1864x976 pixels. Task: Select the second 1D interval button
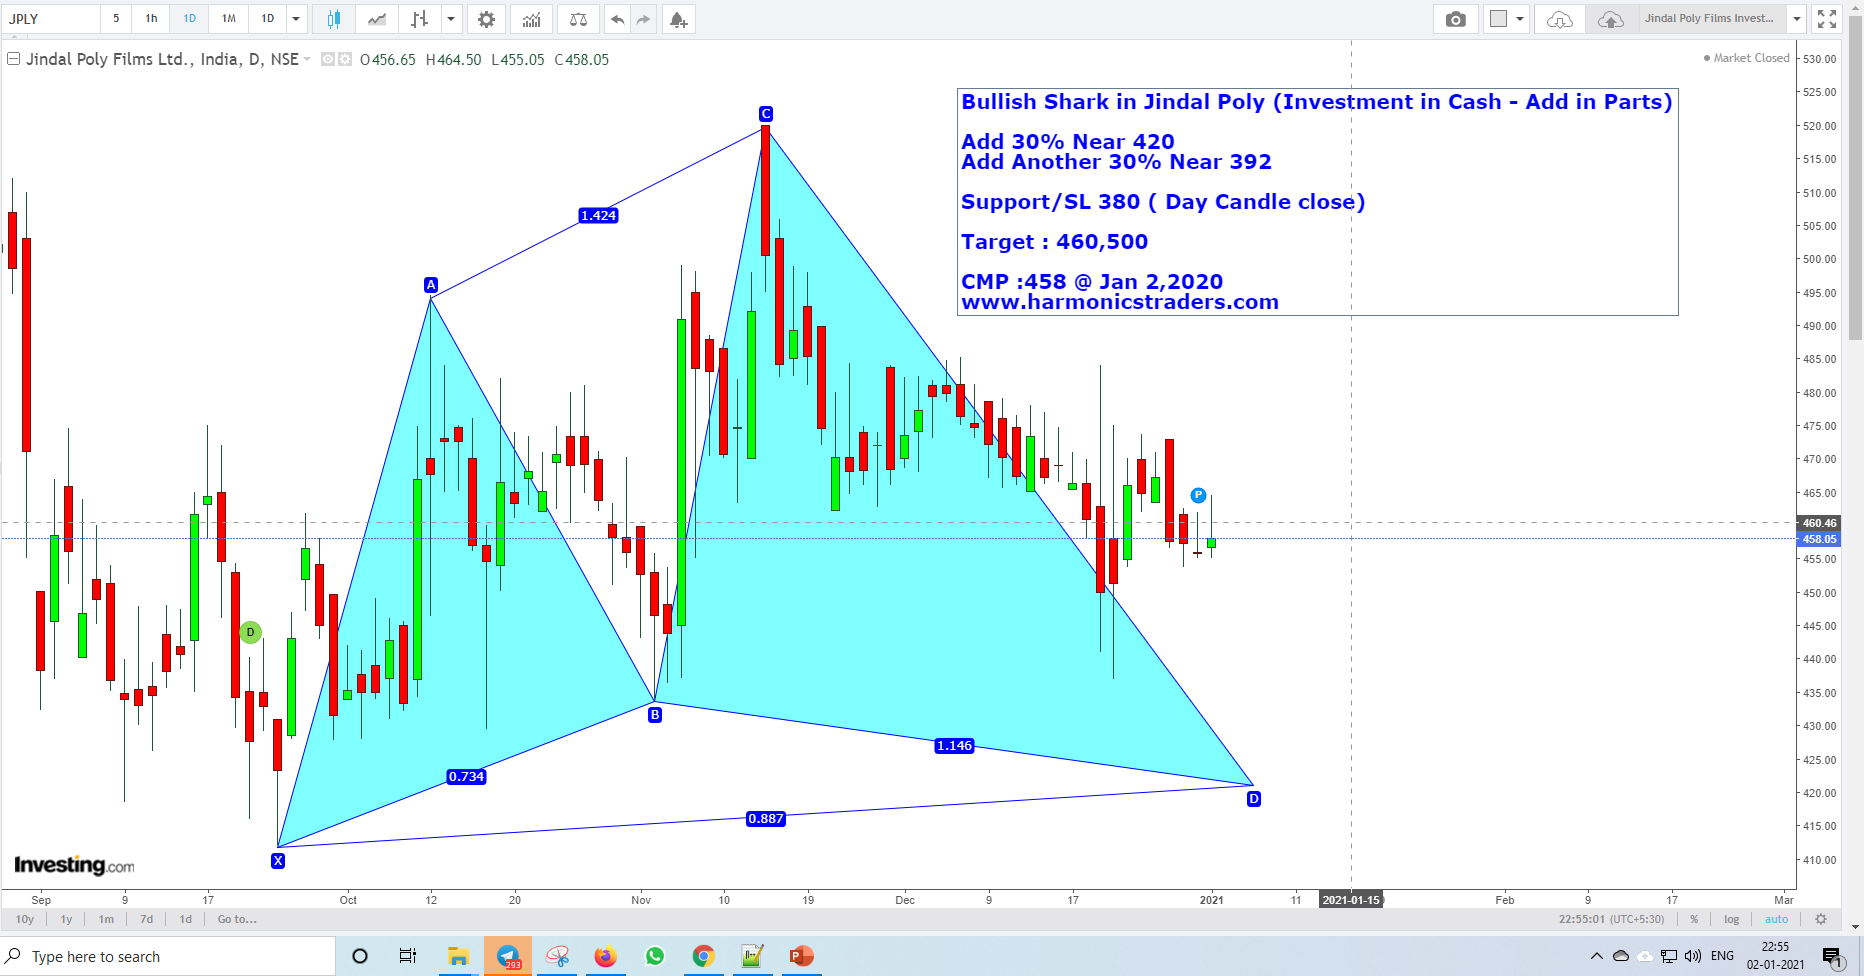[268, 19]
